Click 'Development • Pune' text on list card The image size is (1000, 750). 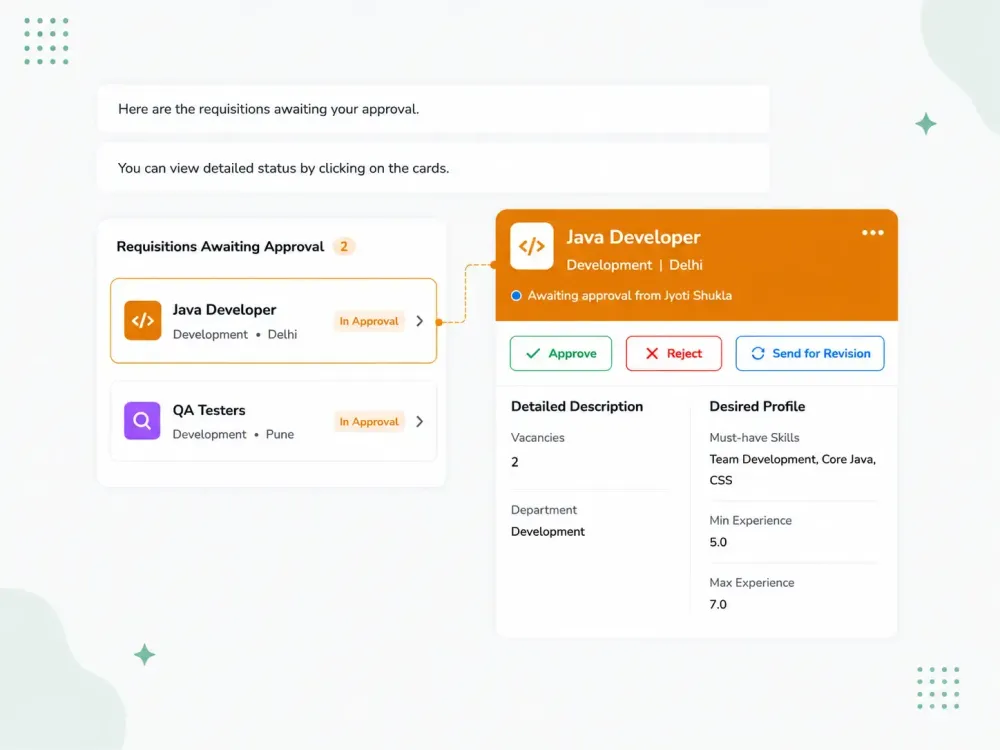tap(233, 434)
